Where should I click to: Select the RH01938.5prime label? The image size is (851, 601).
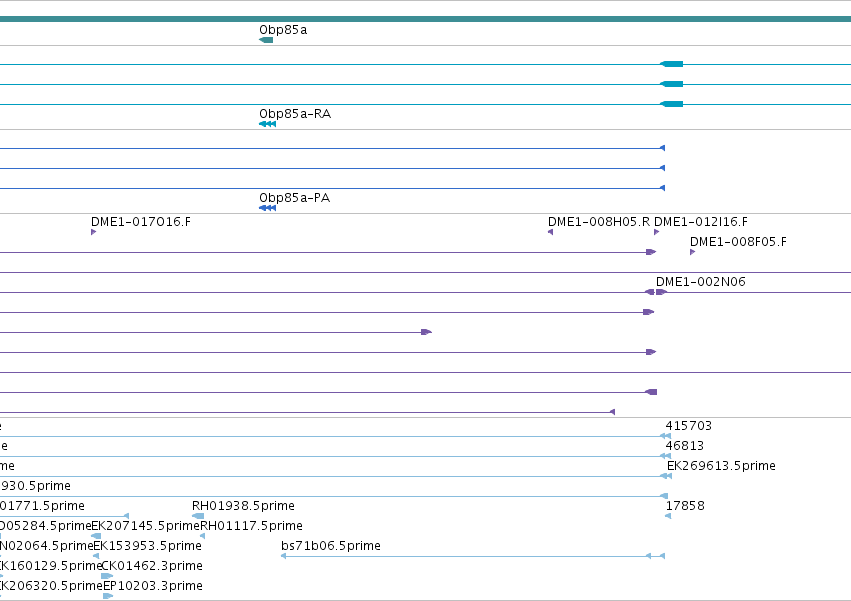243,506
